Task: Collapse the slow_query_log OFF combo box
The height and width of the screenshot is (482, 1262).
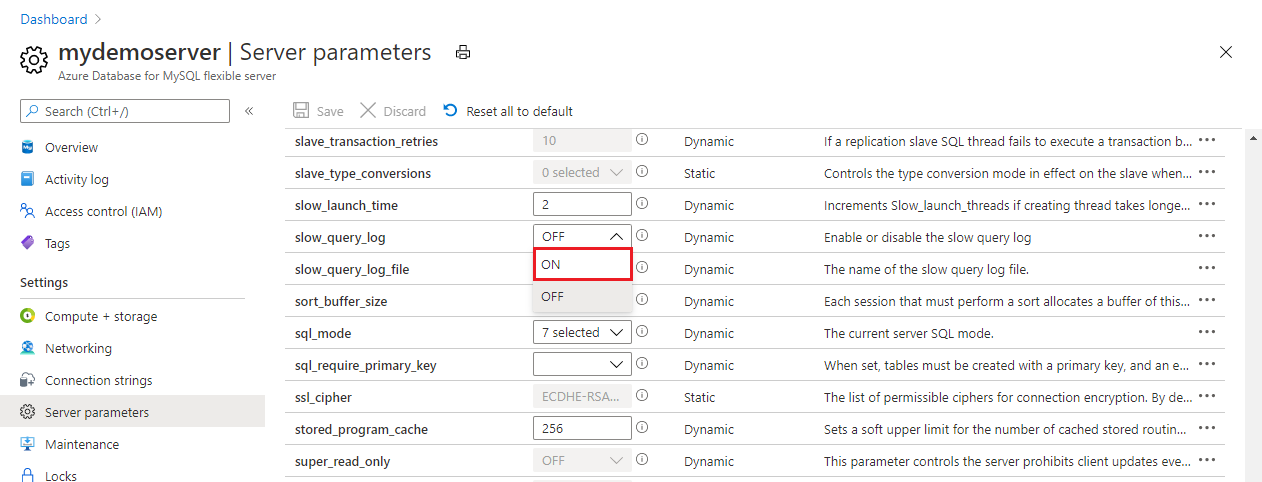Action: 582,236
